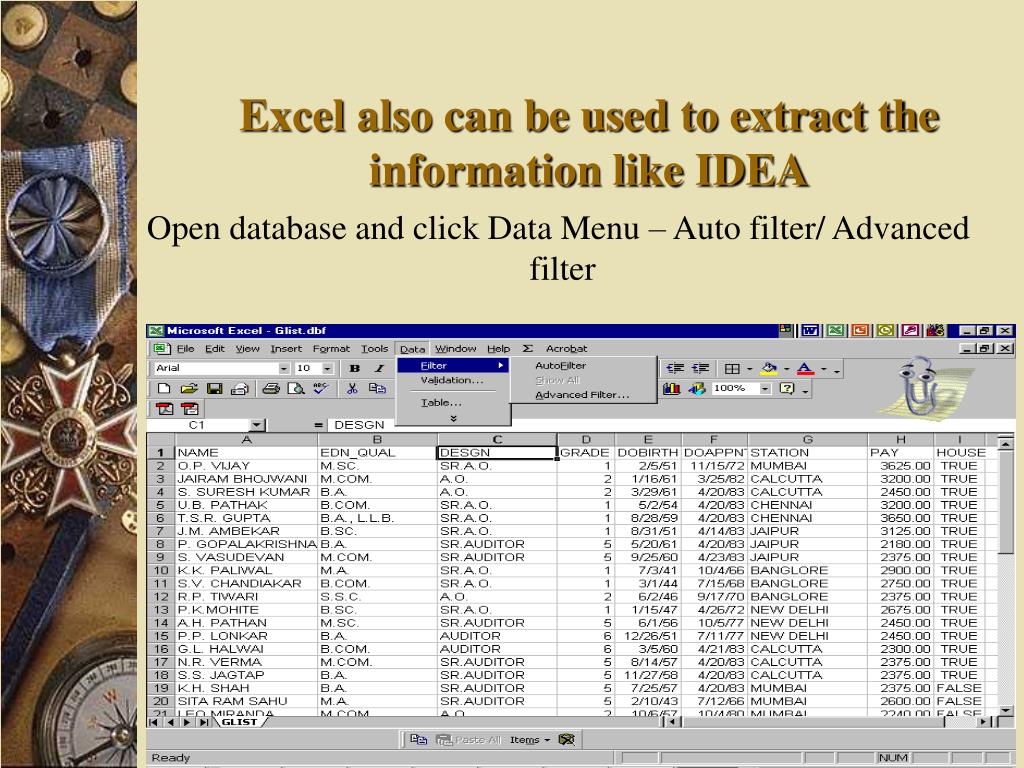Open the Acrobat menu
This screenshot has height=768, width=1024.
point(566,349)
